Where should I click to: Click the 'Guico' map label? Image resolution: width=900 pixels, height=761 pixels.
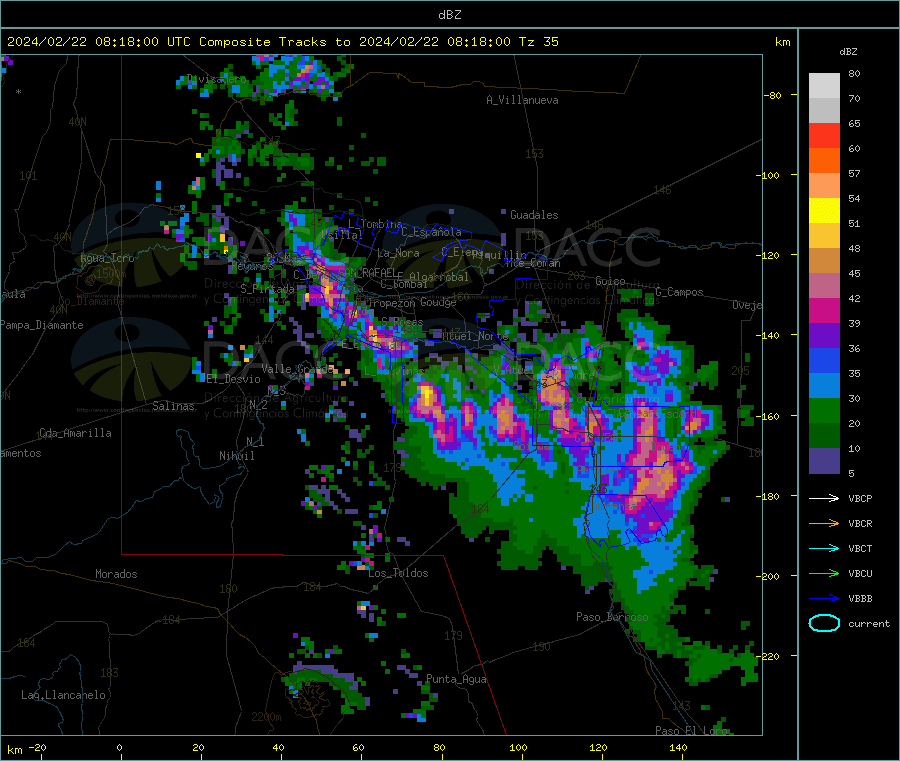pyautogui.click(x=610, y=281)
